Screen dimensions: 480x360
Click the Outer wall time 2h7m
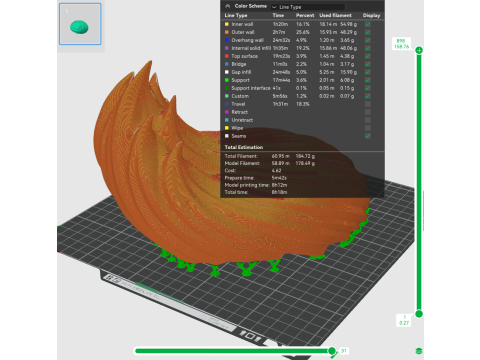(279, 32)
